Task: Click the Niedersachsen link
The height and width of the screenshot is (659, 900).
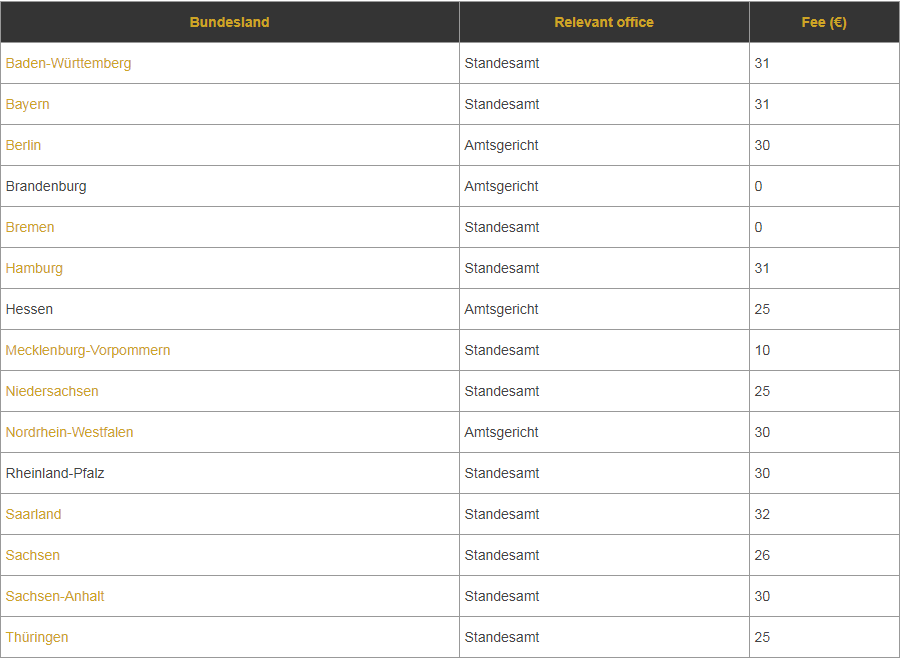Action: coord(52,391)
